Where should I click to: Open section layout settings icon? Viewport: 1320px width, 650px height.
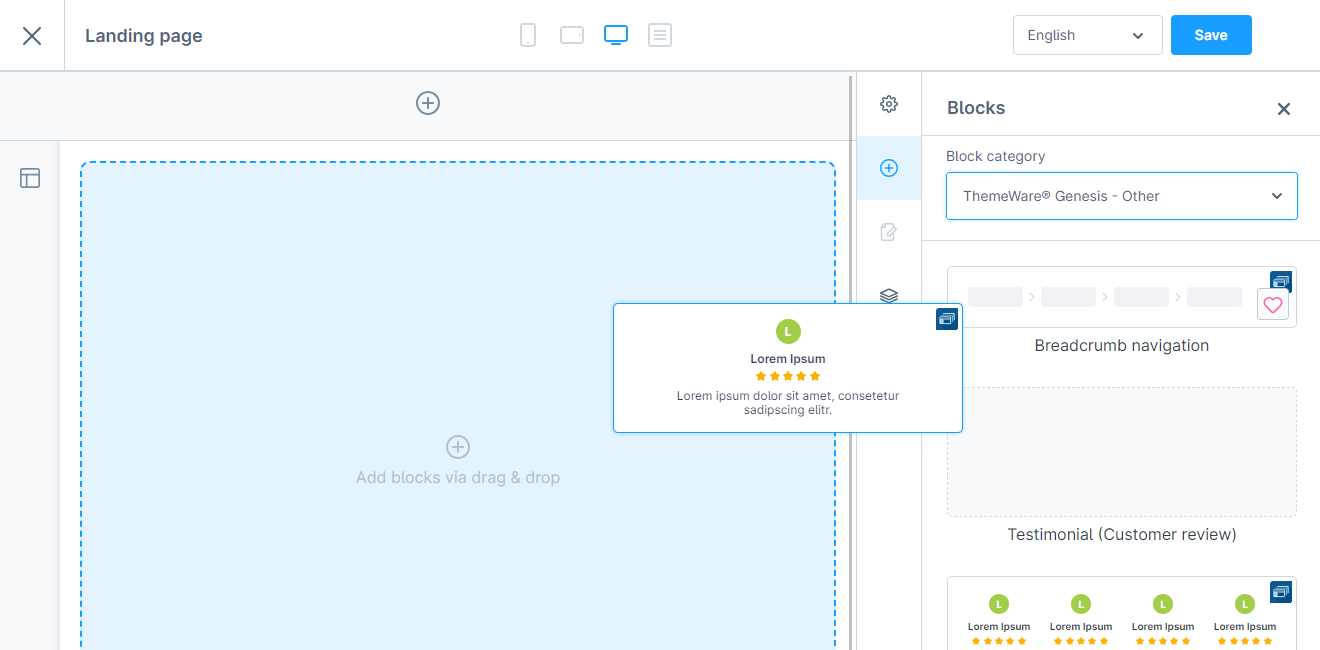30,178
